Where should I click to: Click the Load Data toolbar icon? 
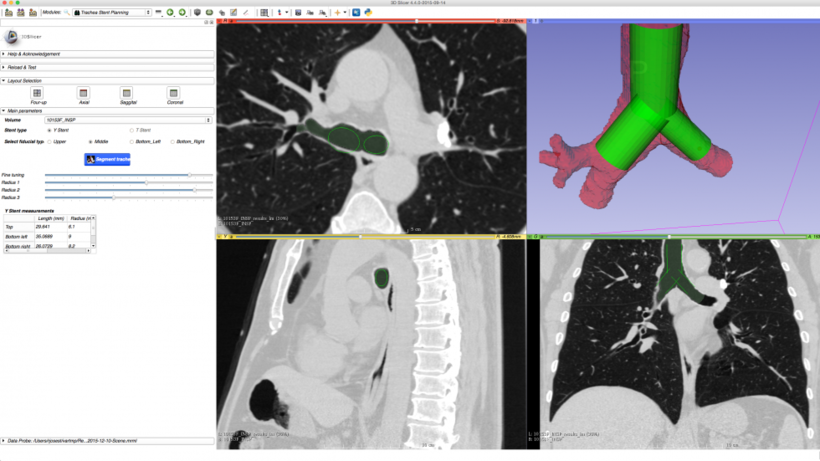tap(9, 12)
